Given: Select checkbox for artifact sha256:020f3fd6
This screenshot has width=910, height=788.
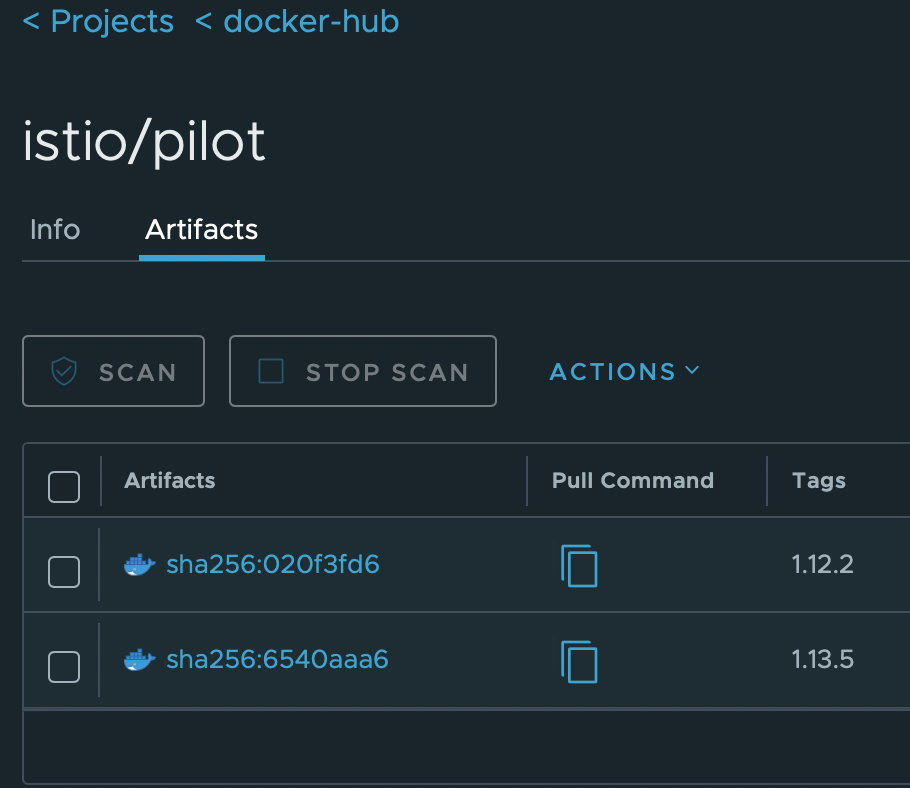Looking at the screenshot, I should click(64, 572).
